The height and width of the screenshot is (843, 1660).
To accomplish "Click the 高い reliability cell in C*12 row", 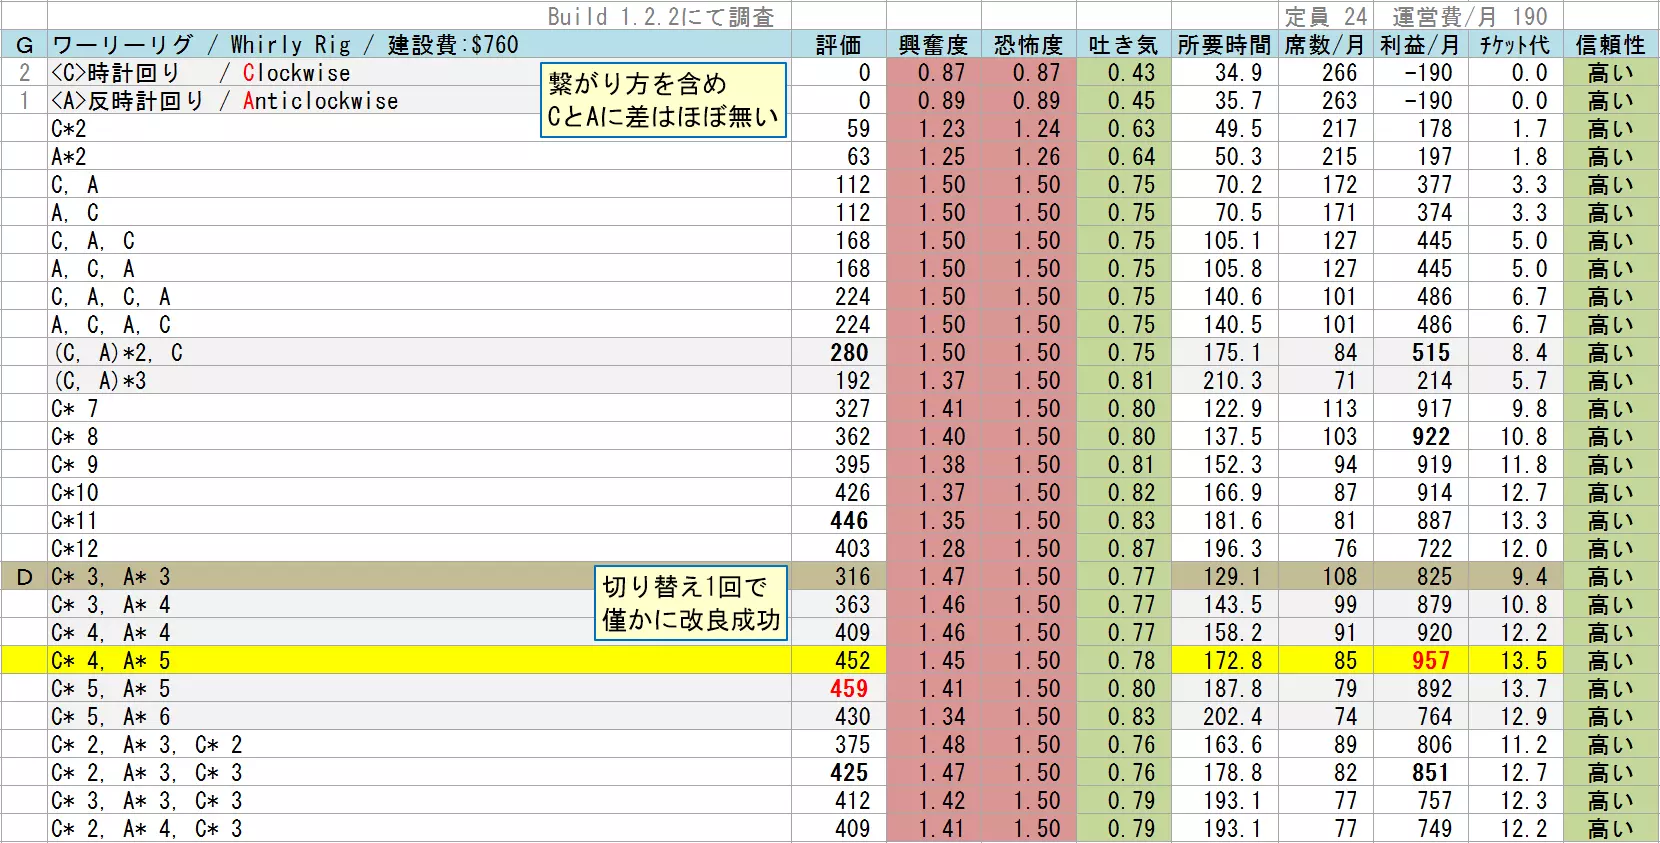I will 1610,549.
